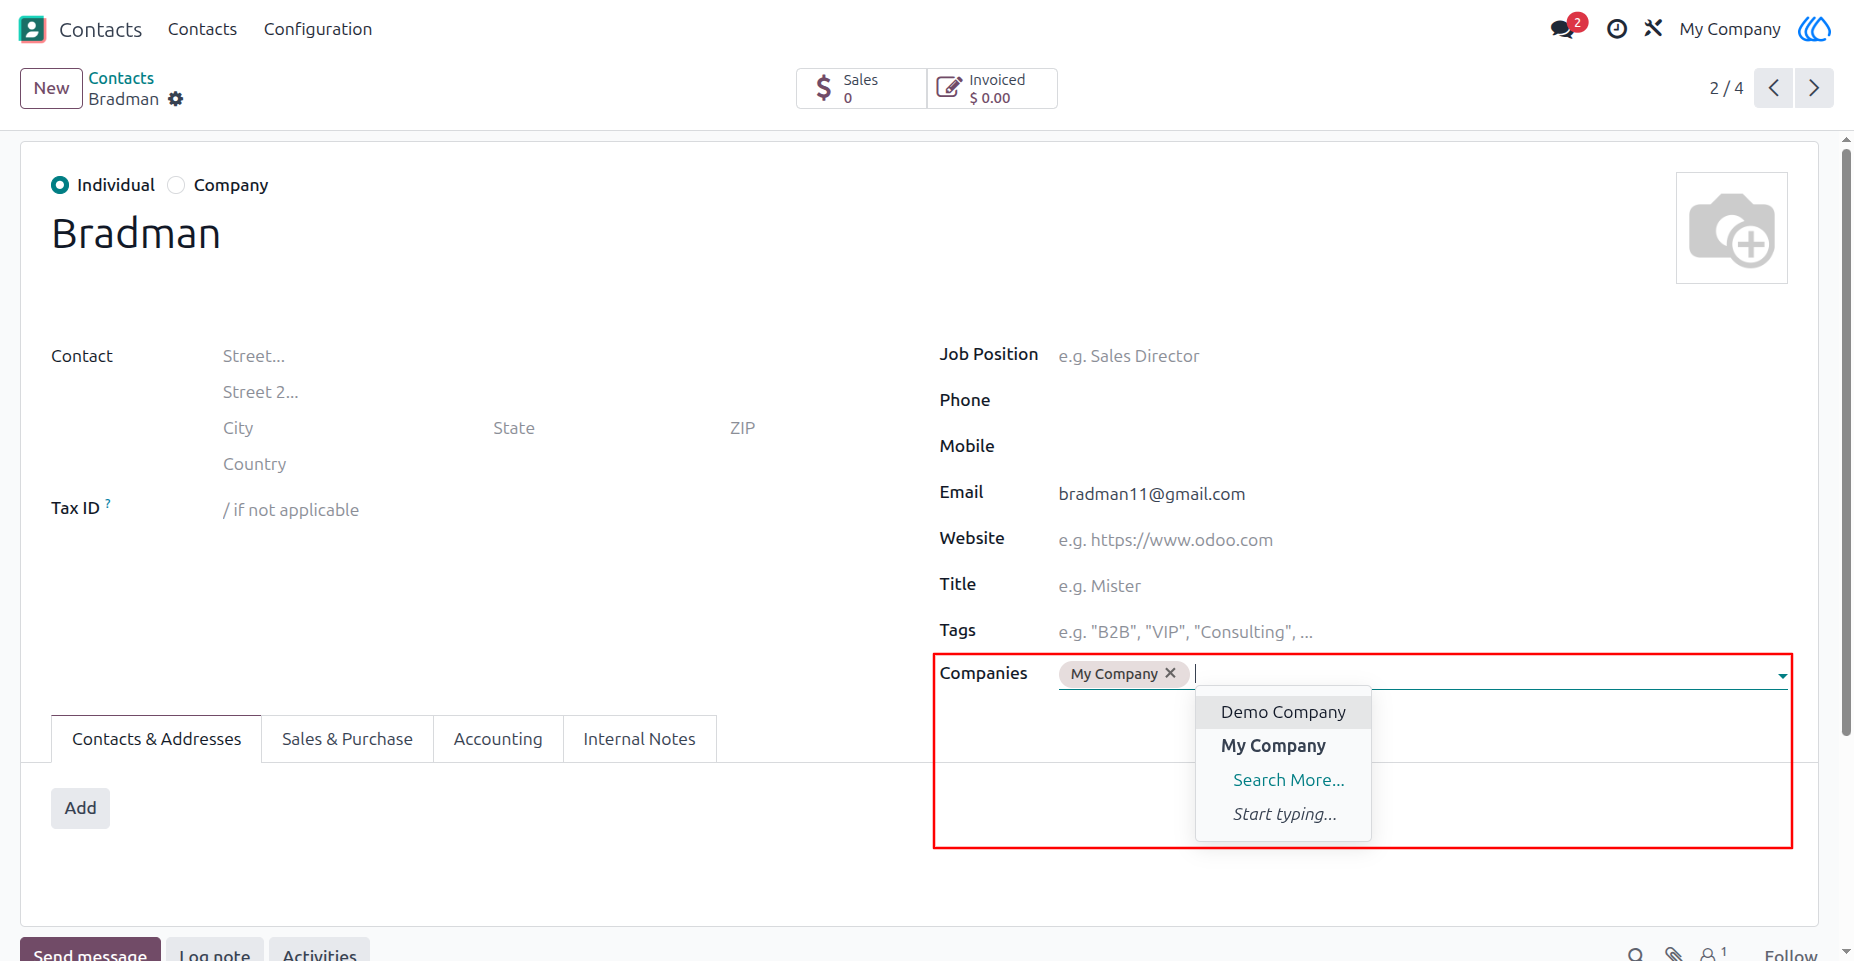1854x961 pixels.
Task: Click the New button
Action: pos(51,88)
